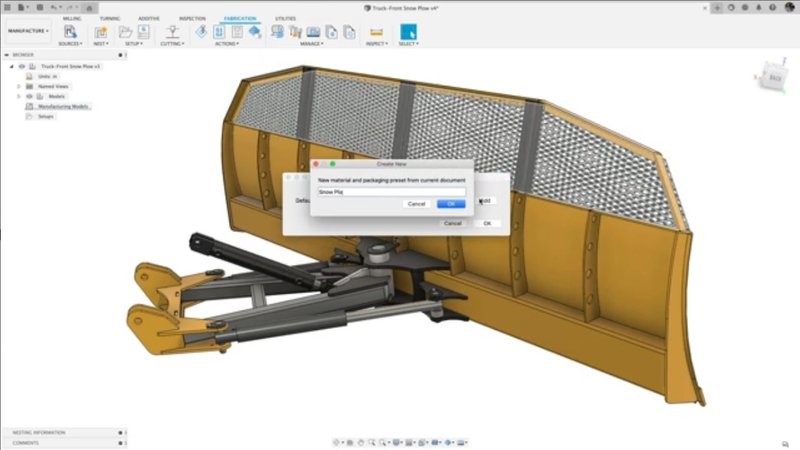Click the Sources tool icon

[x=70, y=32]
